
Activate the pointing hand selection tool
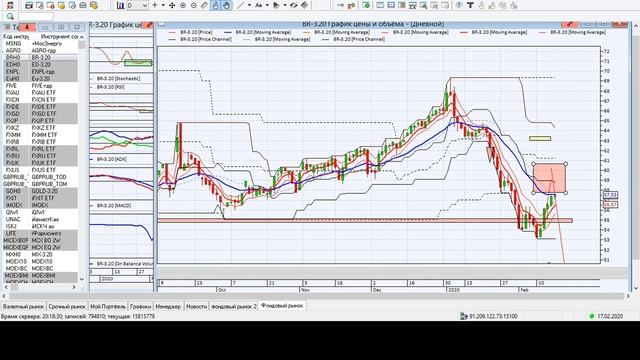pos(216,5)
